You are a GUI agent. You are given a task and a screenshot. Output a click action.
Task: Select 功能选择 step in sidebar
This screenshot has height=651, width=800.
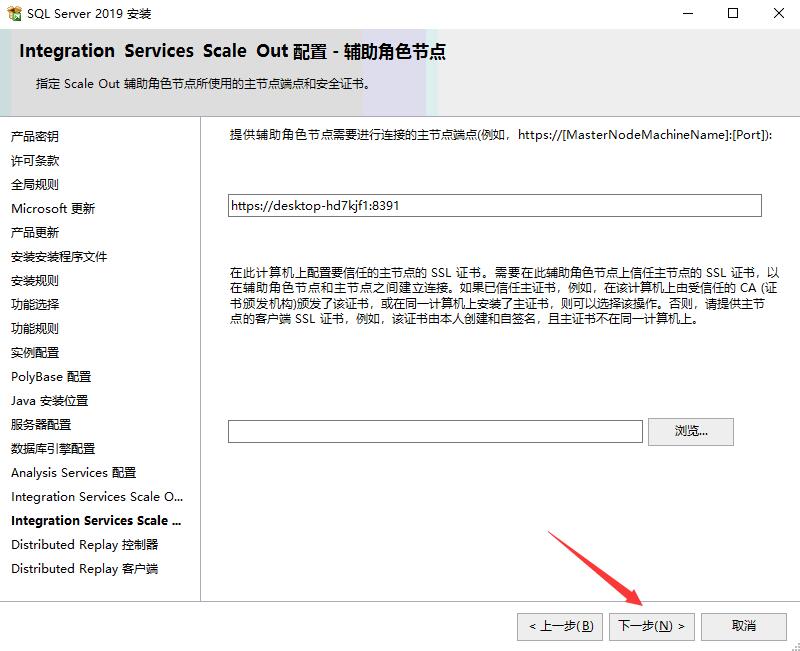(35, 305)
